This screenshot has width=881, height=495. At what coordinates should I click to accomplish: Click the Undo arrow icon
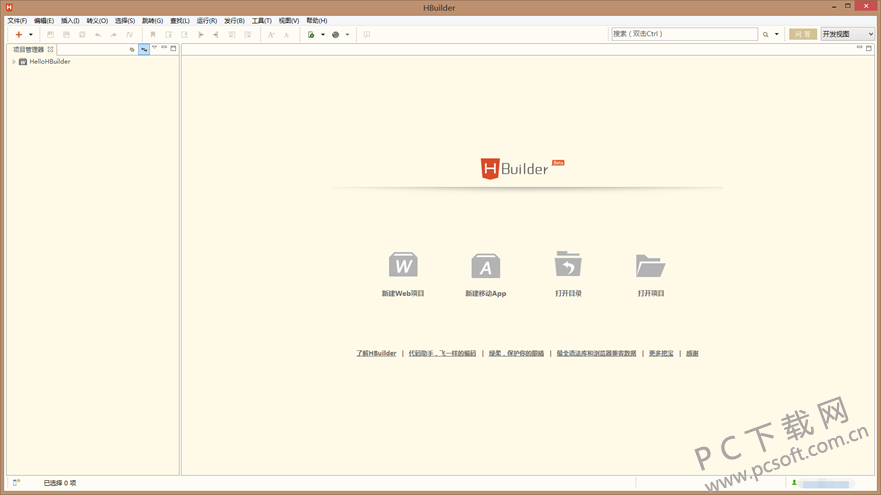pyautogui.click(x=98, y=34)
